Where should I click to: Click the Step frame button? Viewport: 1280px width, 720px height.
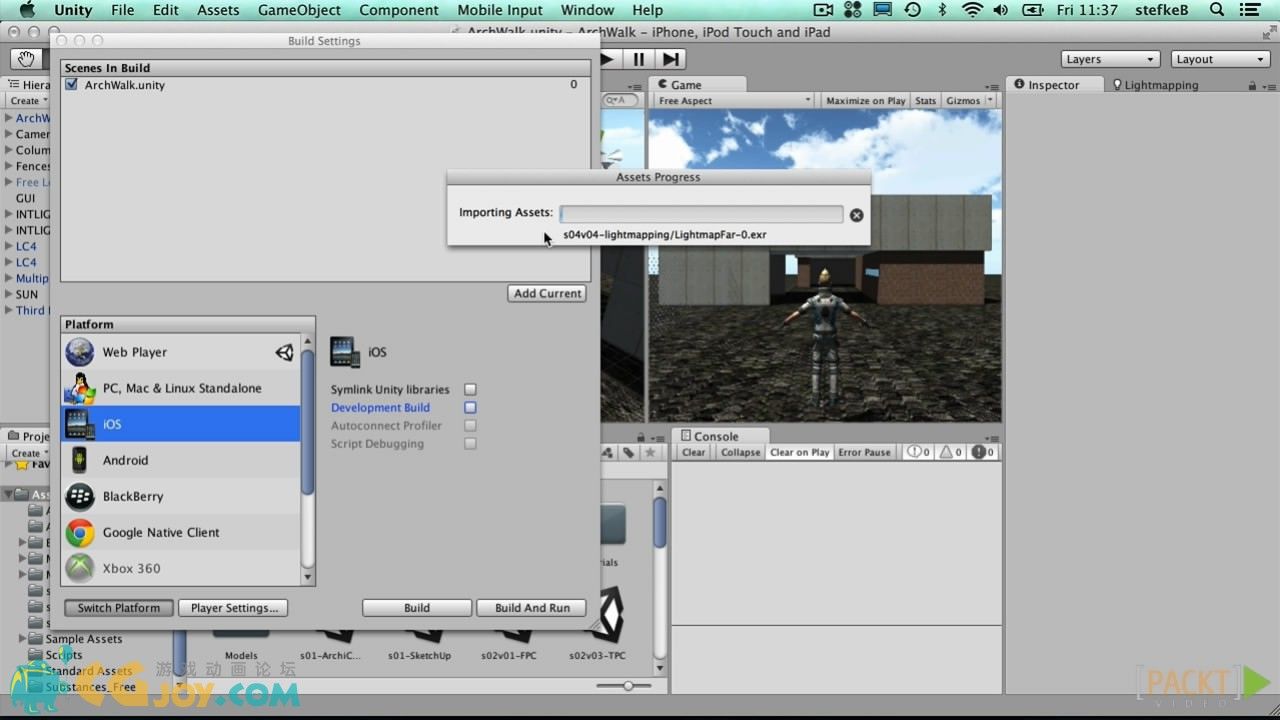click(x=671, y=59)
